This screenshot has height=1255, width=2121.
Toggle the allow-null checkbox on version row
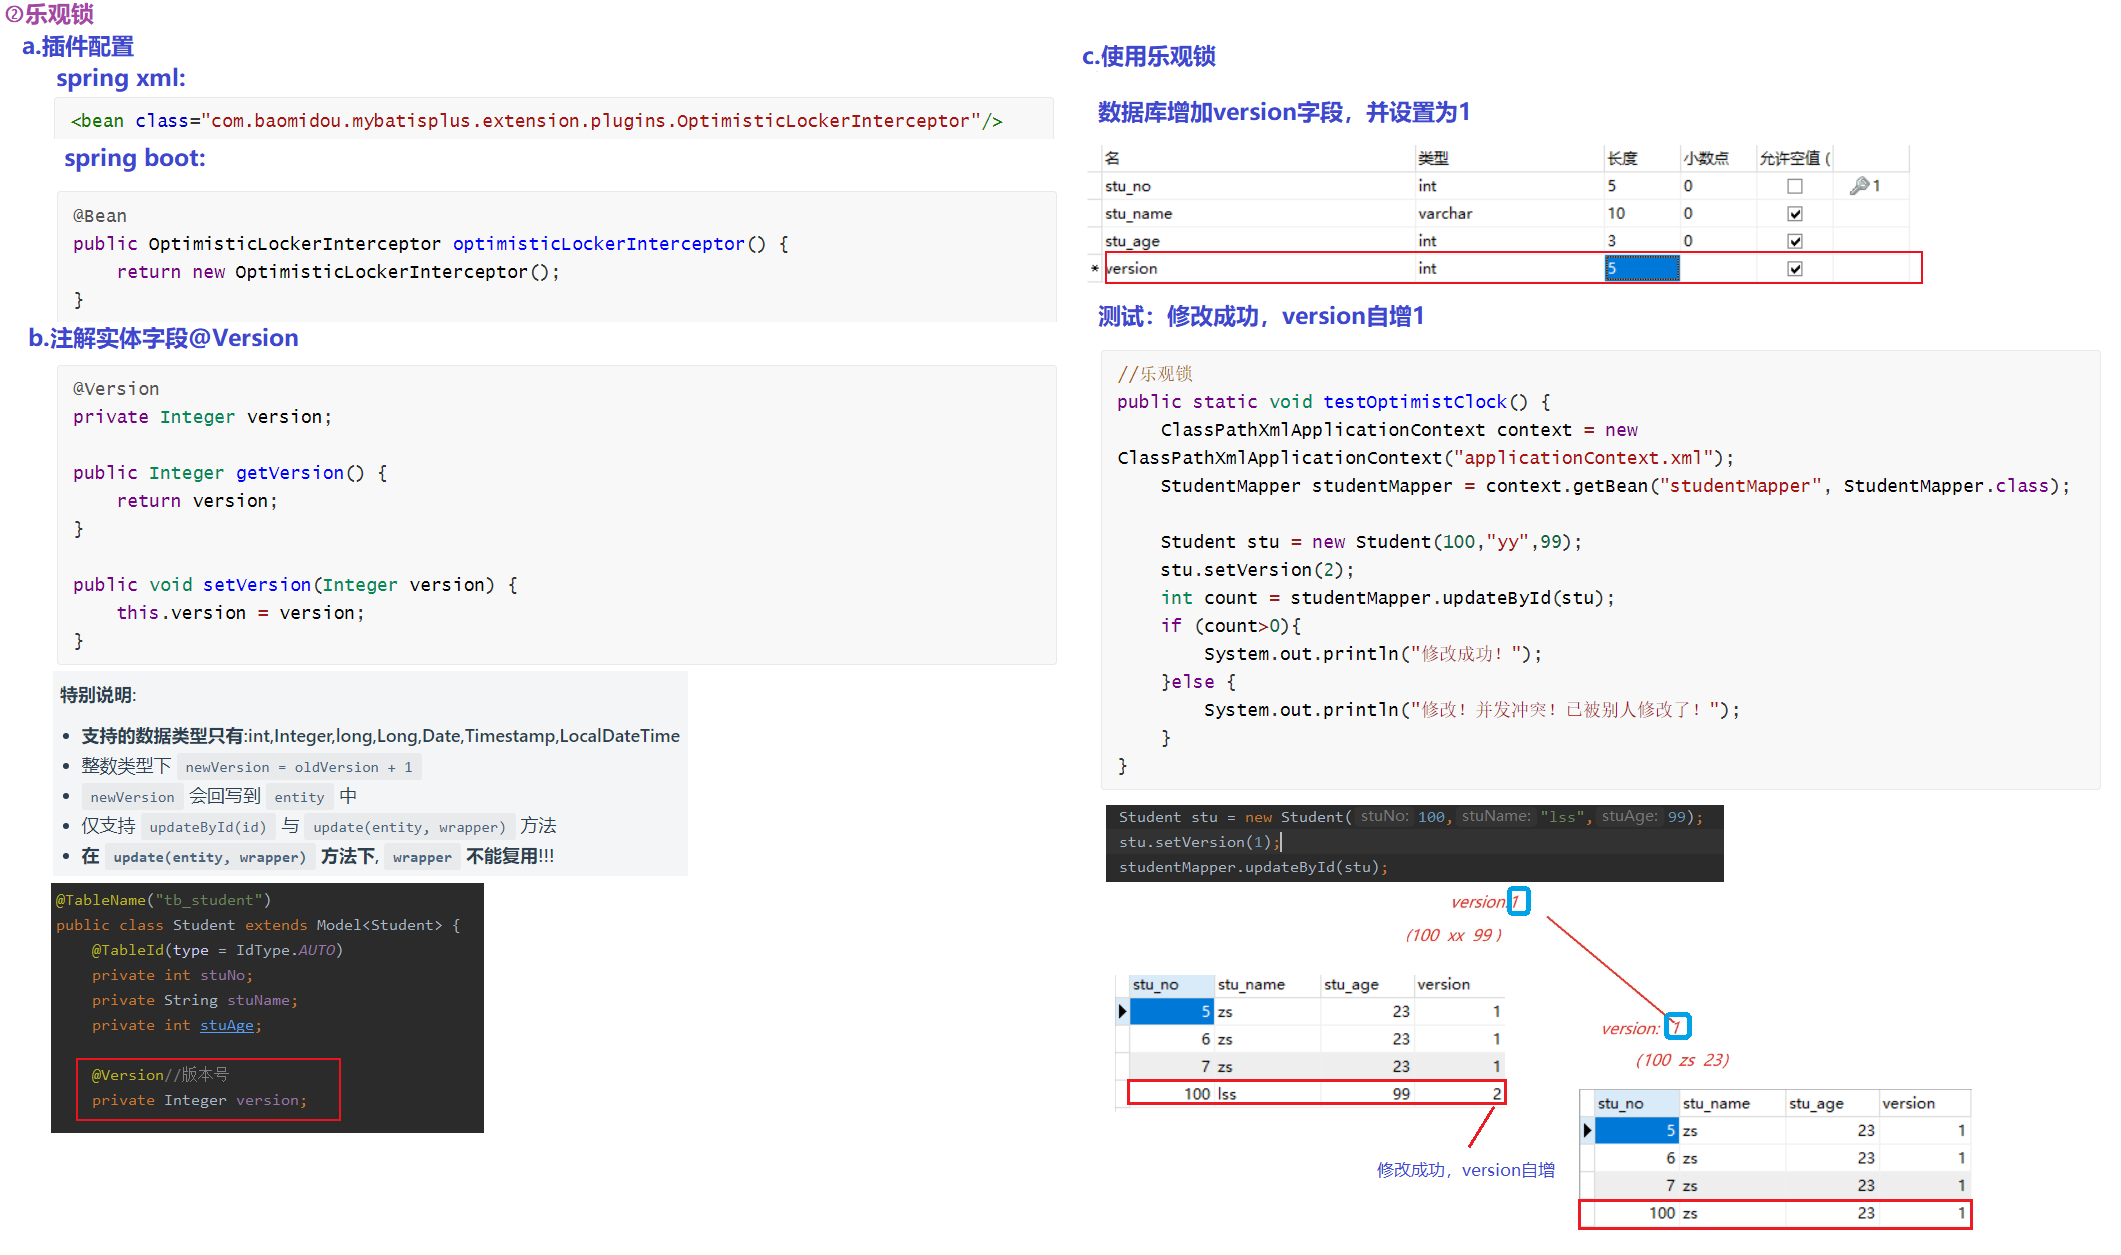click(x=1795, y=269)
